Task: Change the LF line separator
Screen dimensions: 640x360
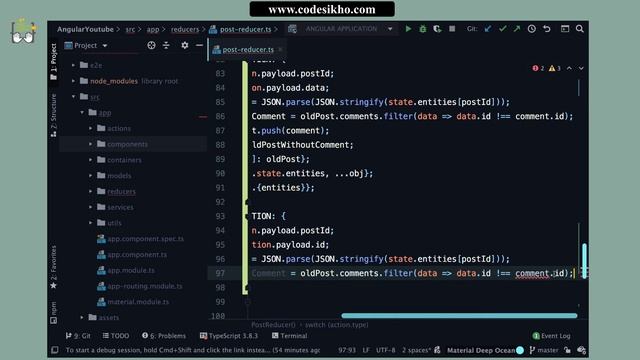Action: tap(366, 350)
